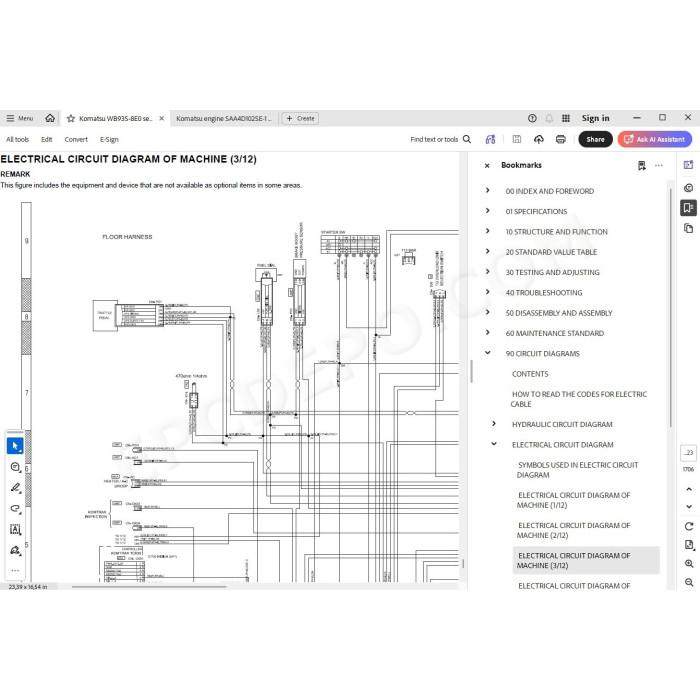
Task: Expand the 20 STANDARD VALUE TABLE bookmark
Action: tap(488, 251)
